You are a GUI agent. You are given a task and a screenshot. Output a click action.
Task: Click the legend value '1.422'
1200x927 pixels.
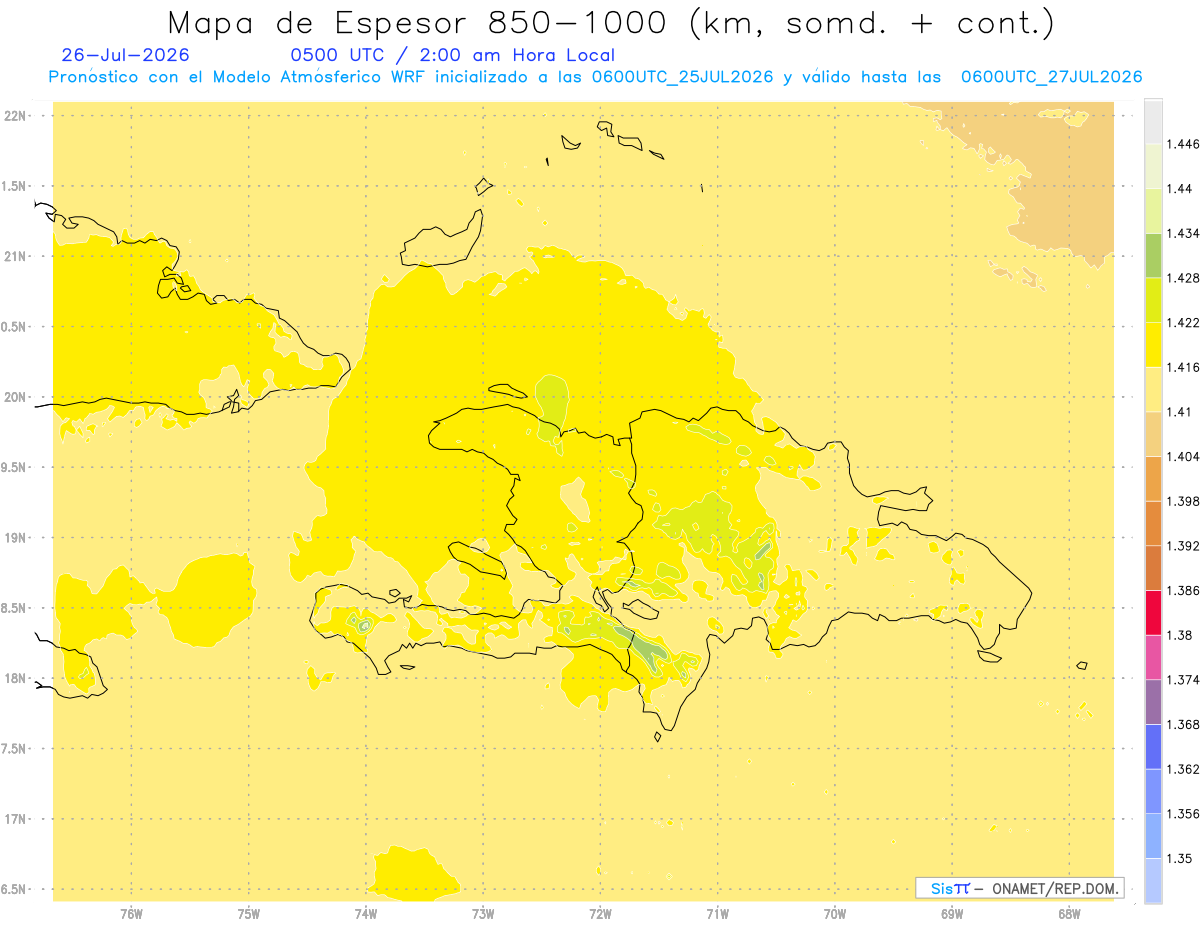[x=1183, y=322]
